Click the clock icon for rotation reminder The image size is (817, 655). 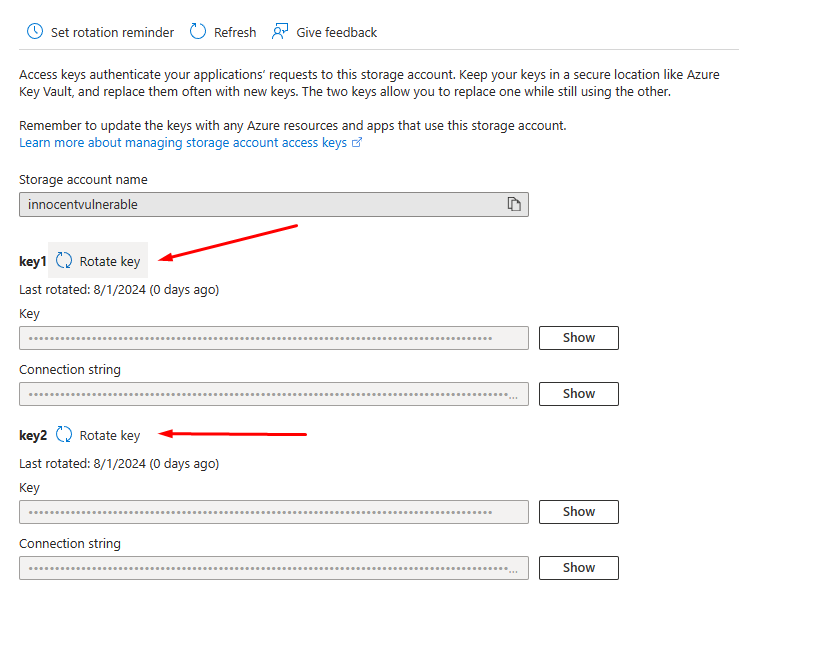click(x=35, y=32)
